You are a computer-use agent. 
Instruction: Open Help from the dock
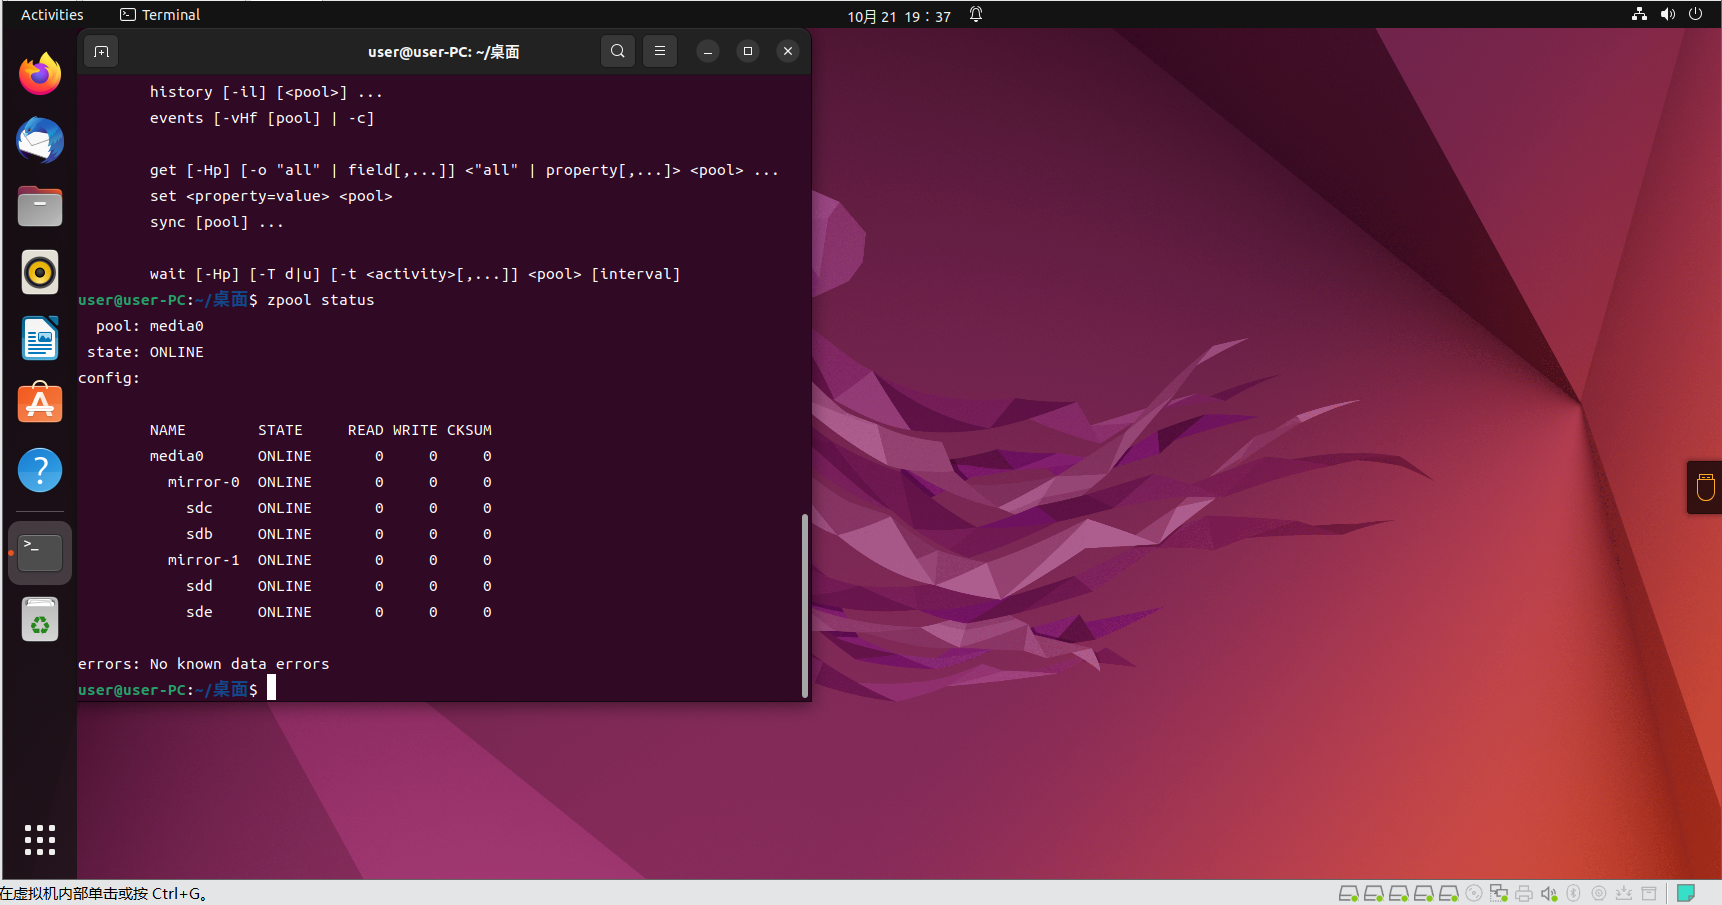40,470
